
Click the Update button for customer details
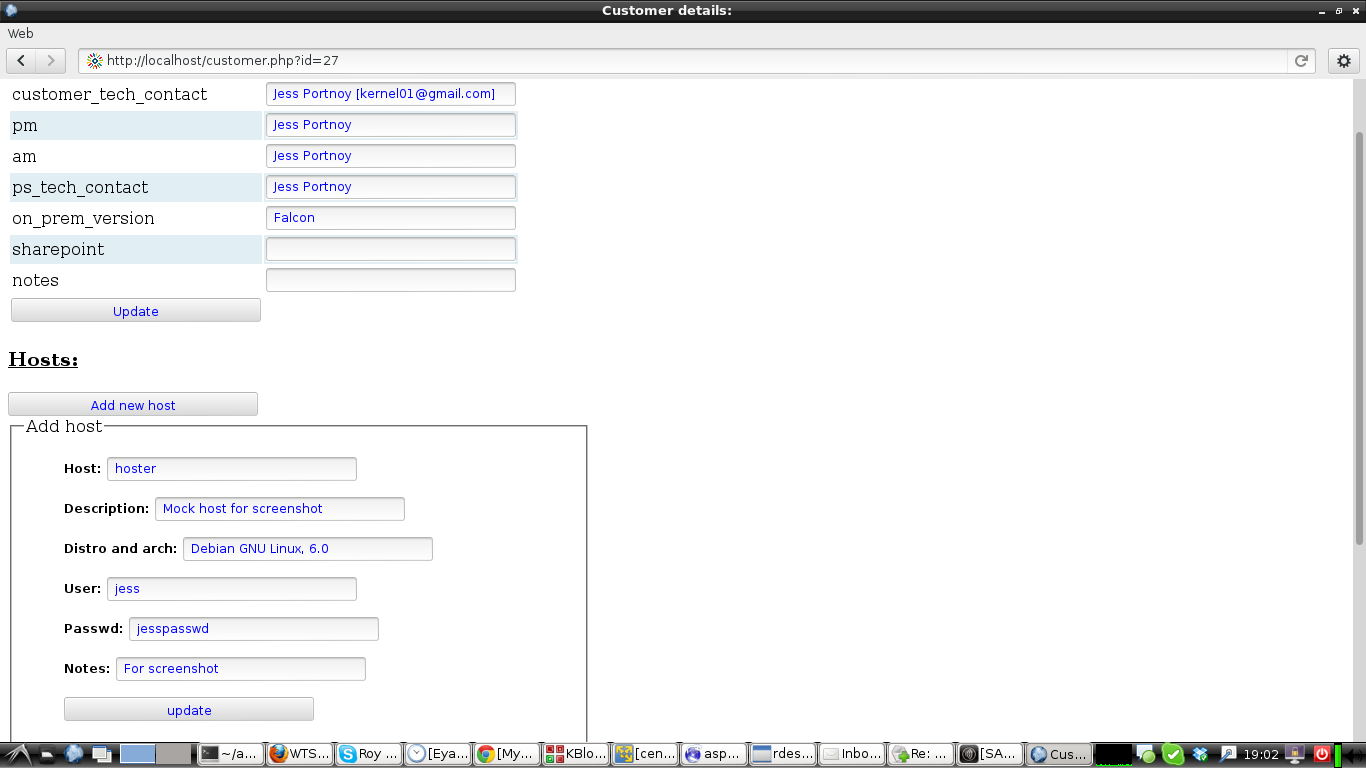pyautogui.click(x=135, y=311)
